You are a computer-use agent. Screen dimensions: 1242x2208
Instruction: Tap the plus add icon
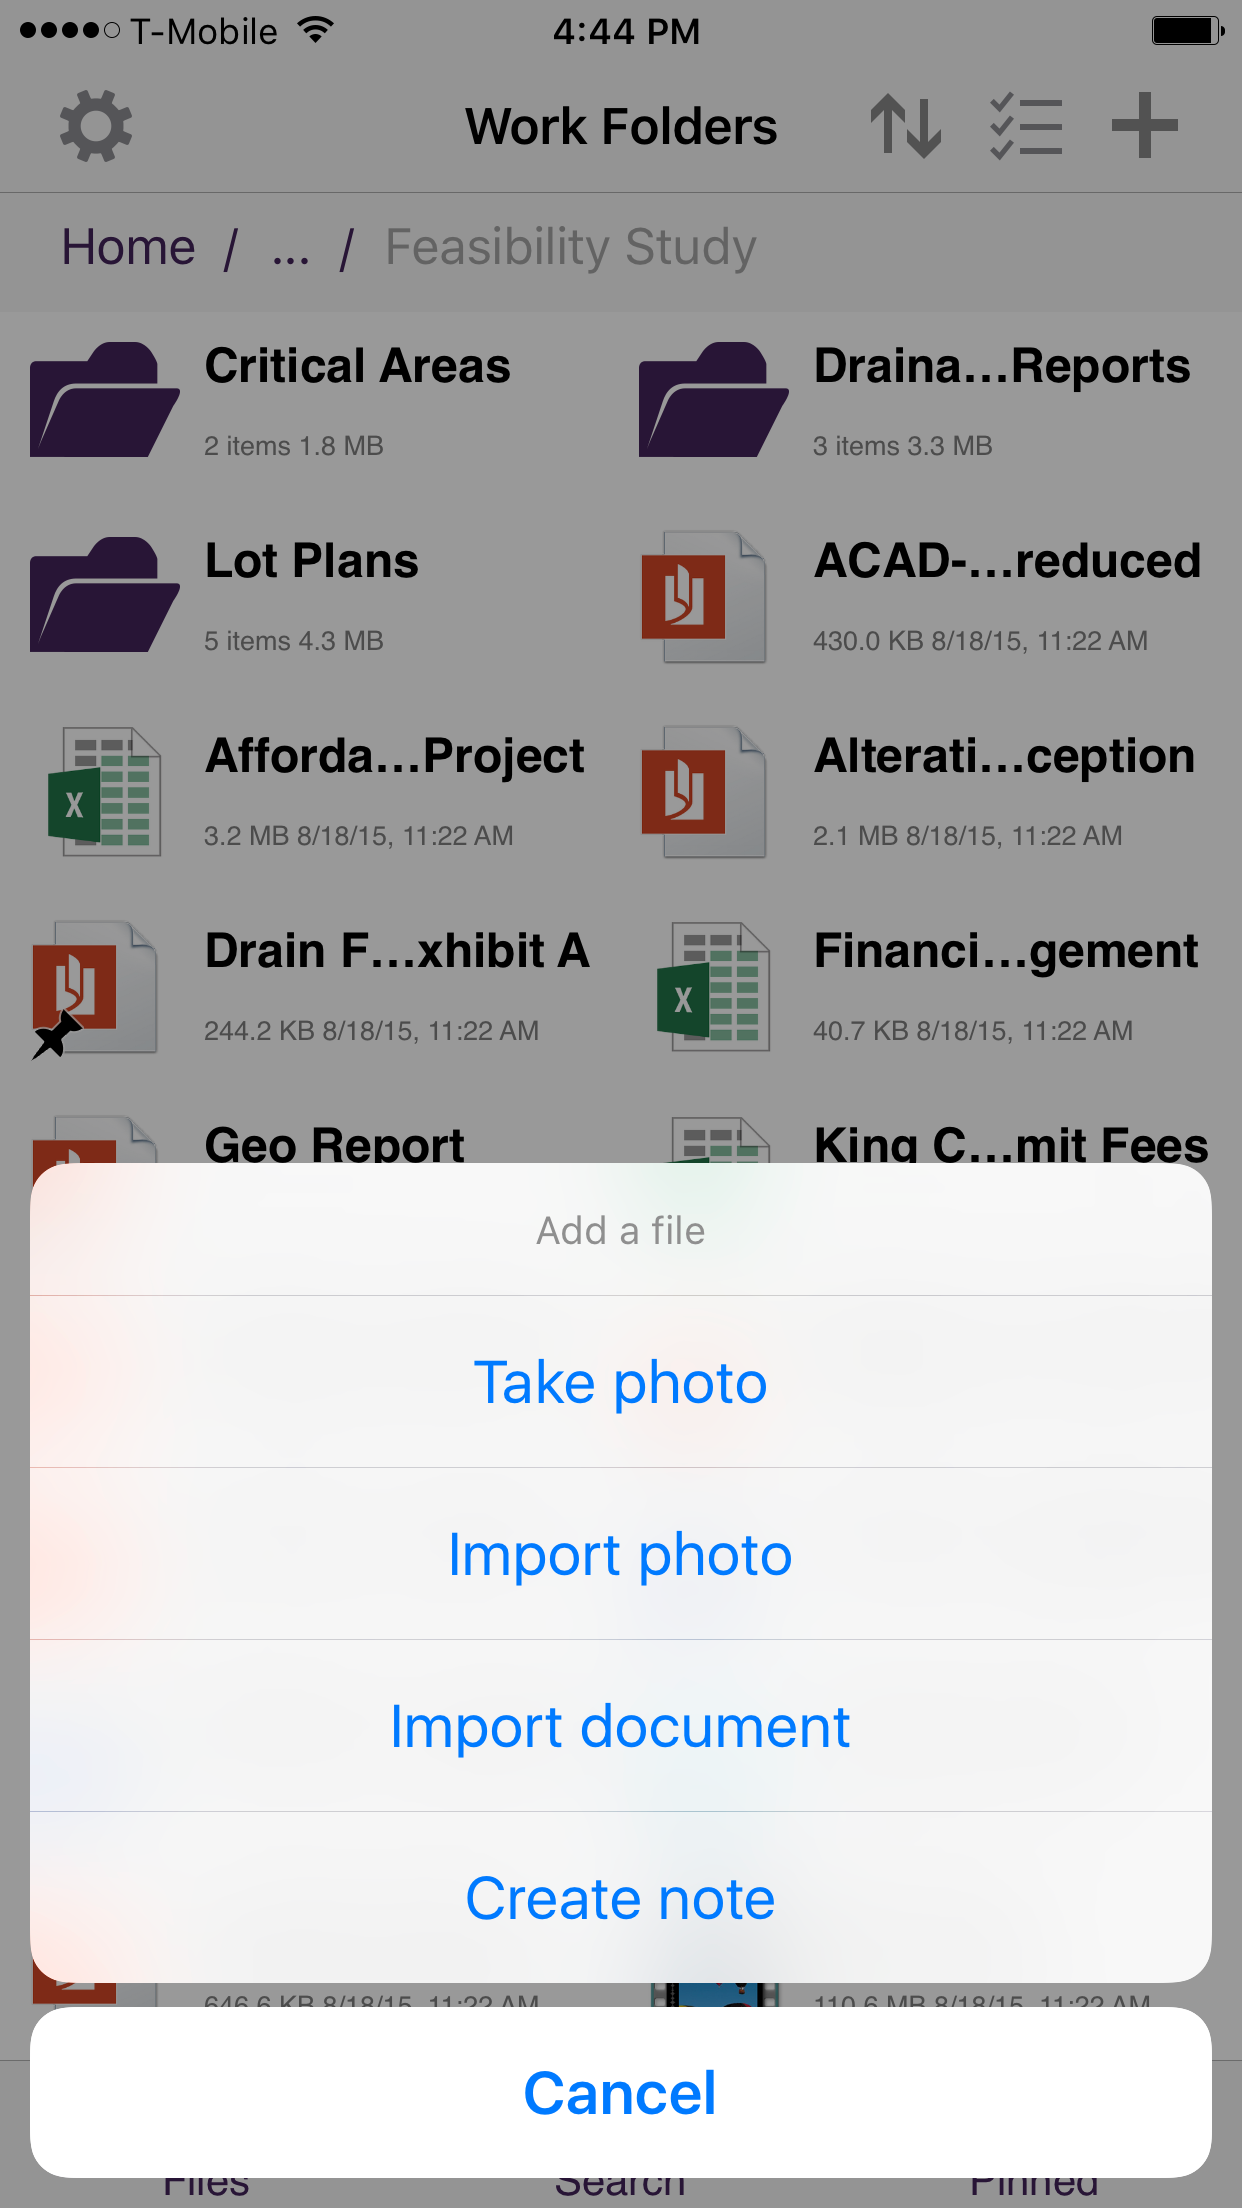pos(1144,127)
